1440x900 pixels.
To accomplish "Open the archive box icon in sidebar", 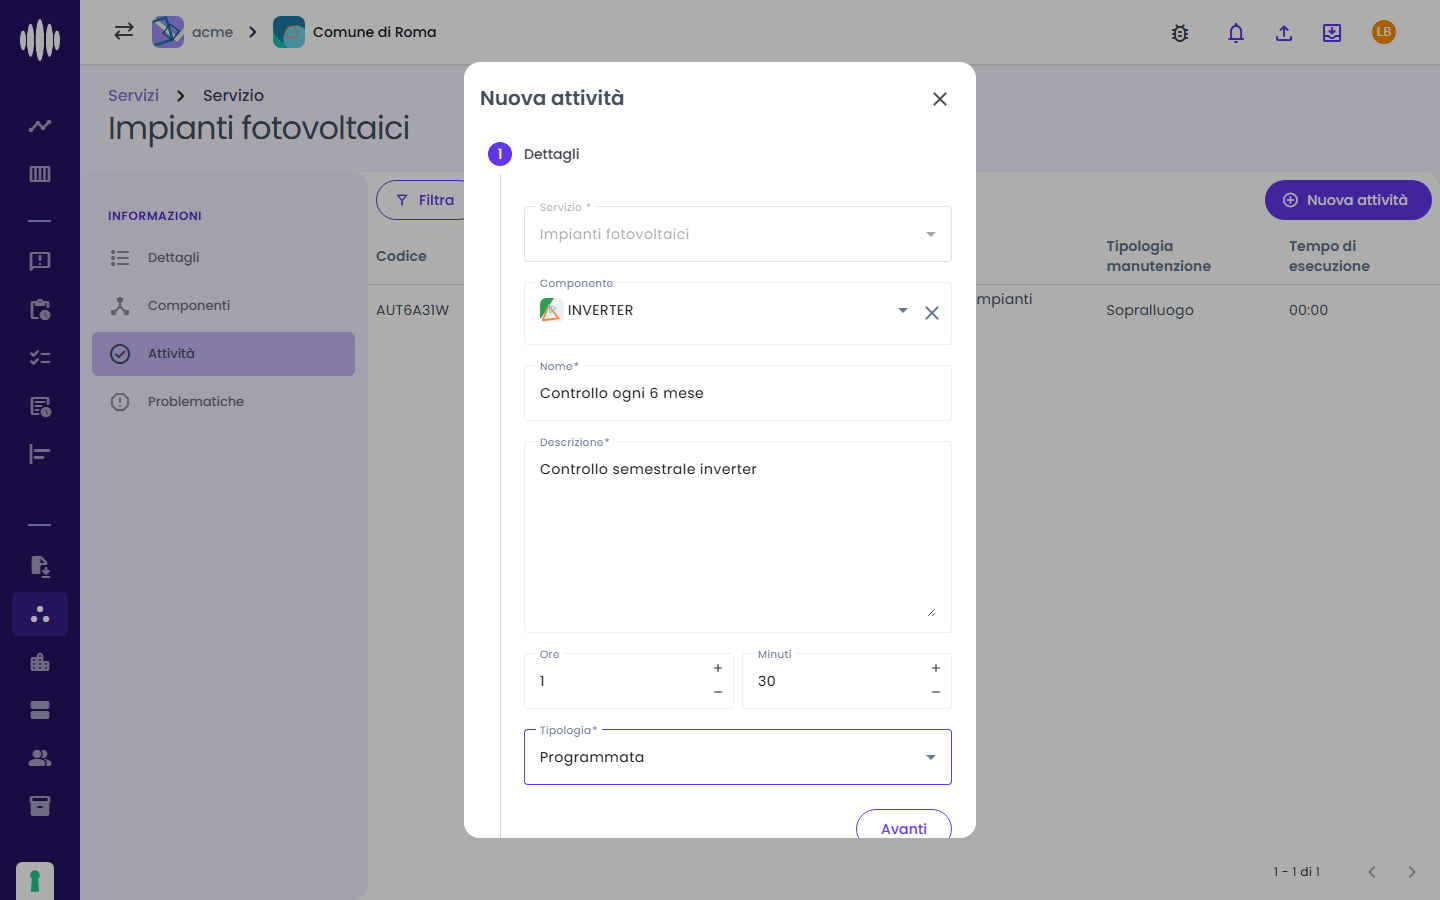I will [x=40, y=806].
